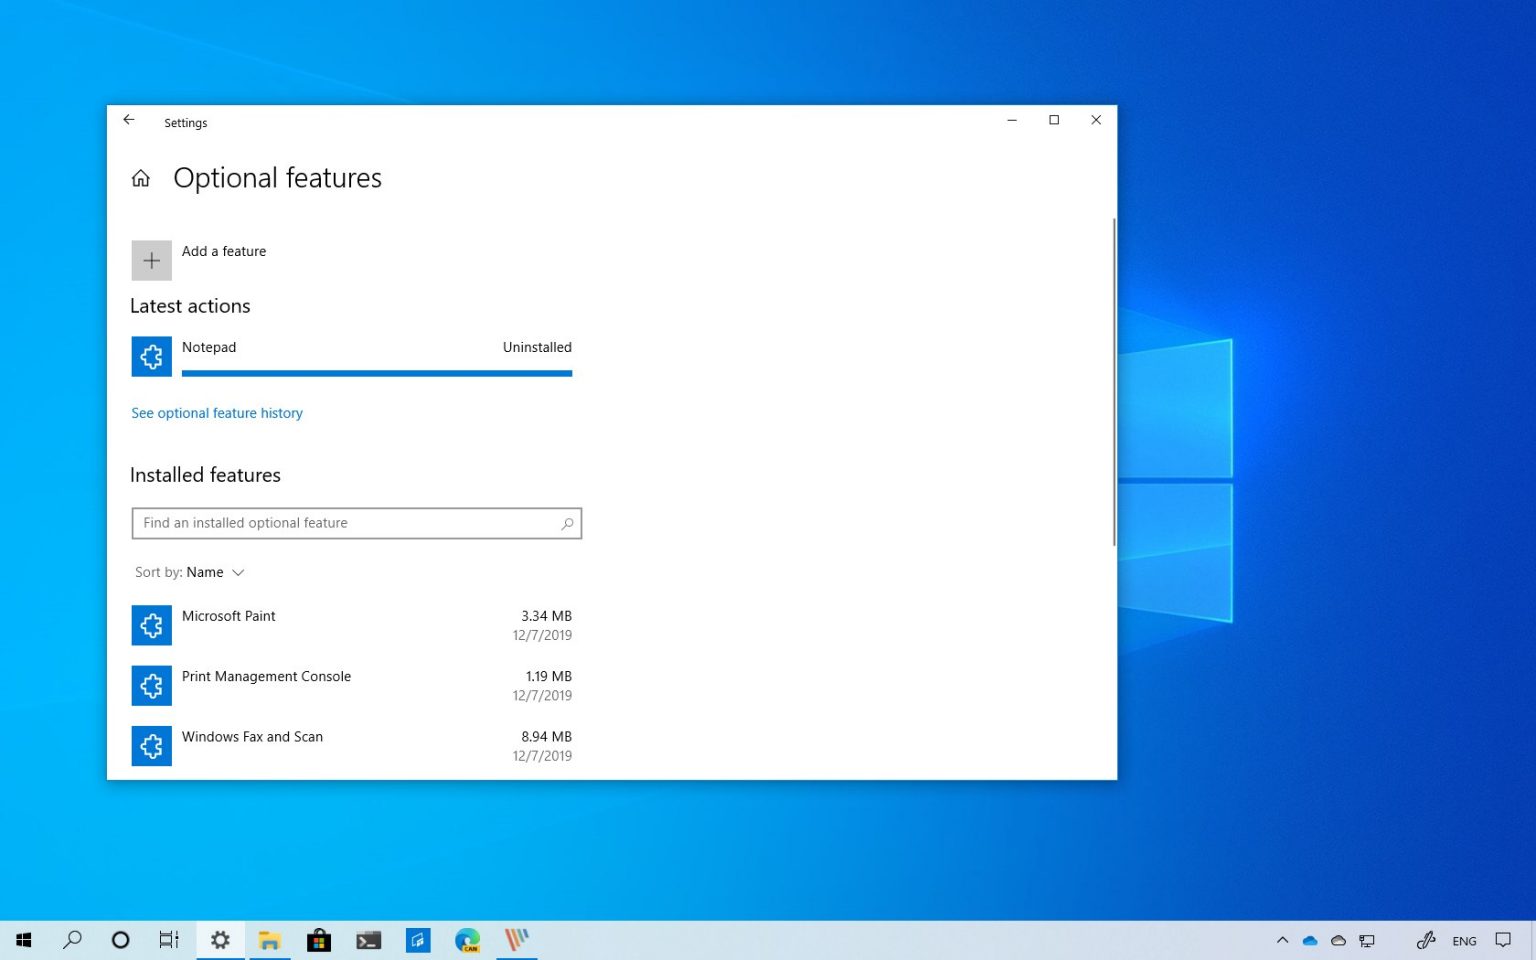Click the Optional features page heading

[x=277, y=178]
